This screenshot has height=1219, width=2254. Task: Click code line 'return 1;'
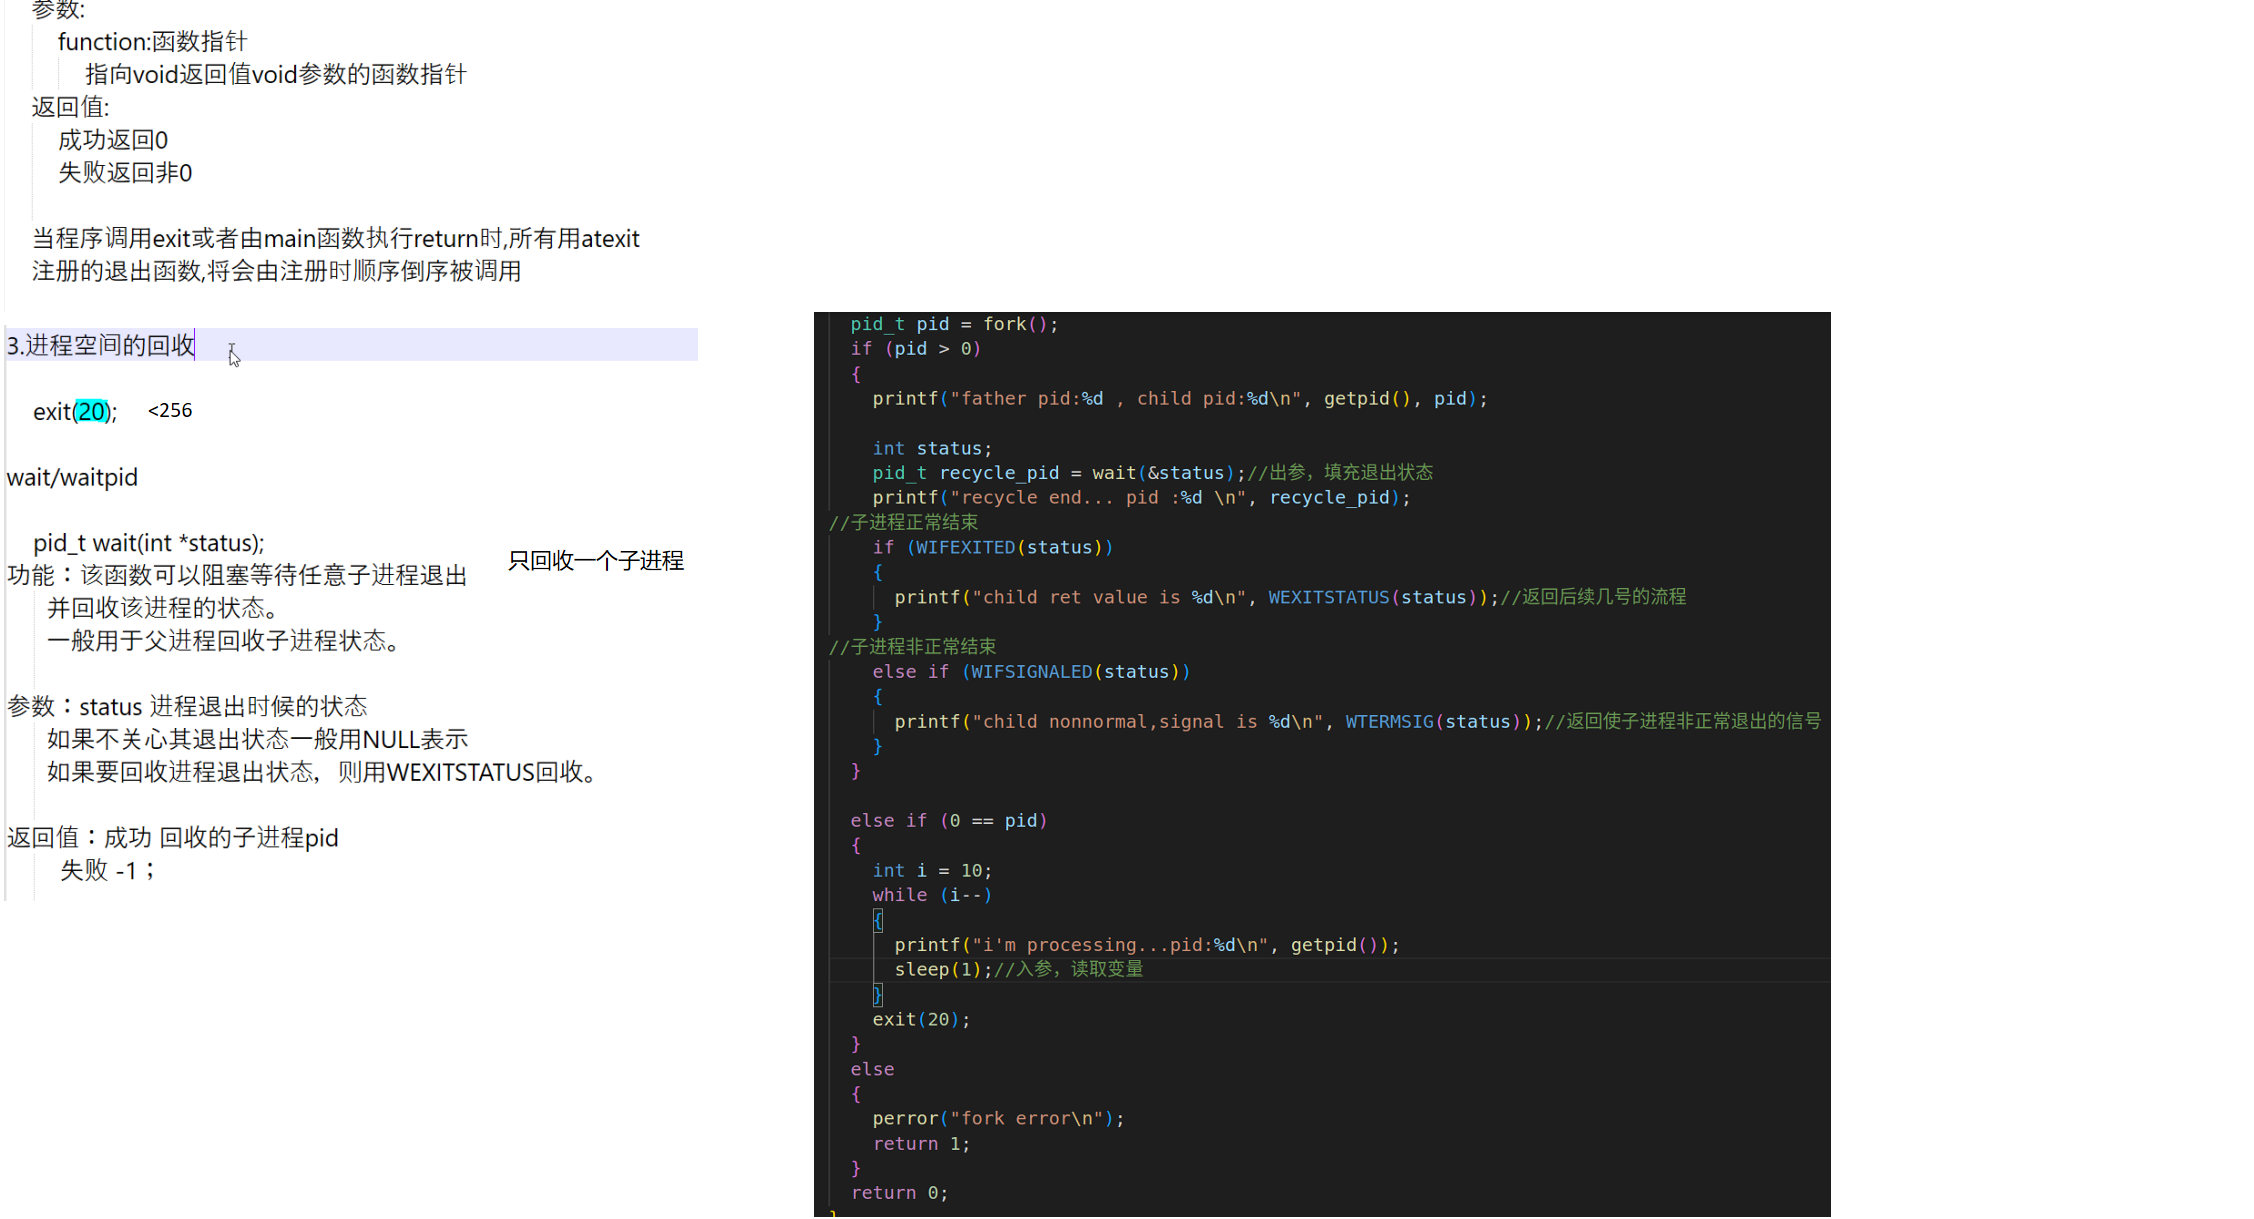click(921, 1143)
